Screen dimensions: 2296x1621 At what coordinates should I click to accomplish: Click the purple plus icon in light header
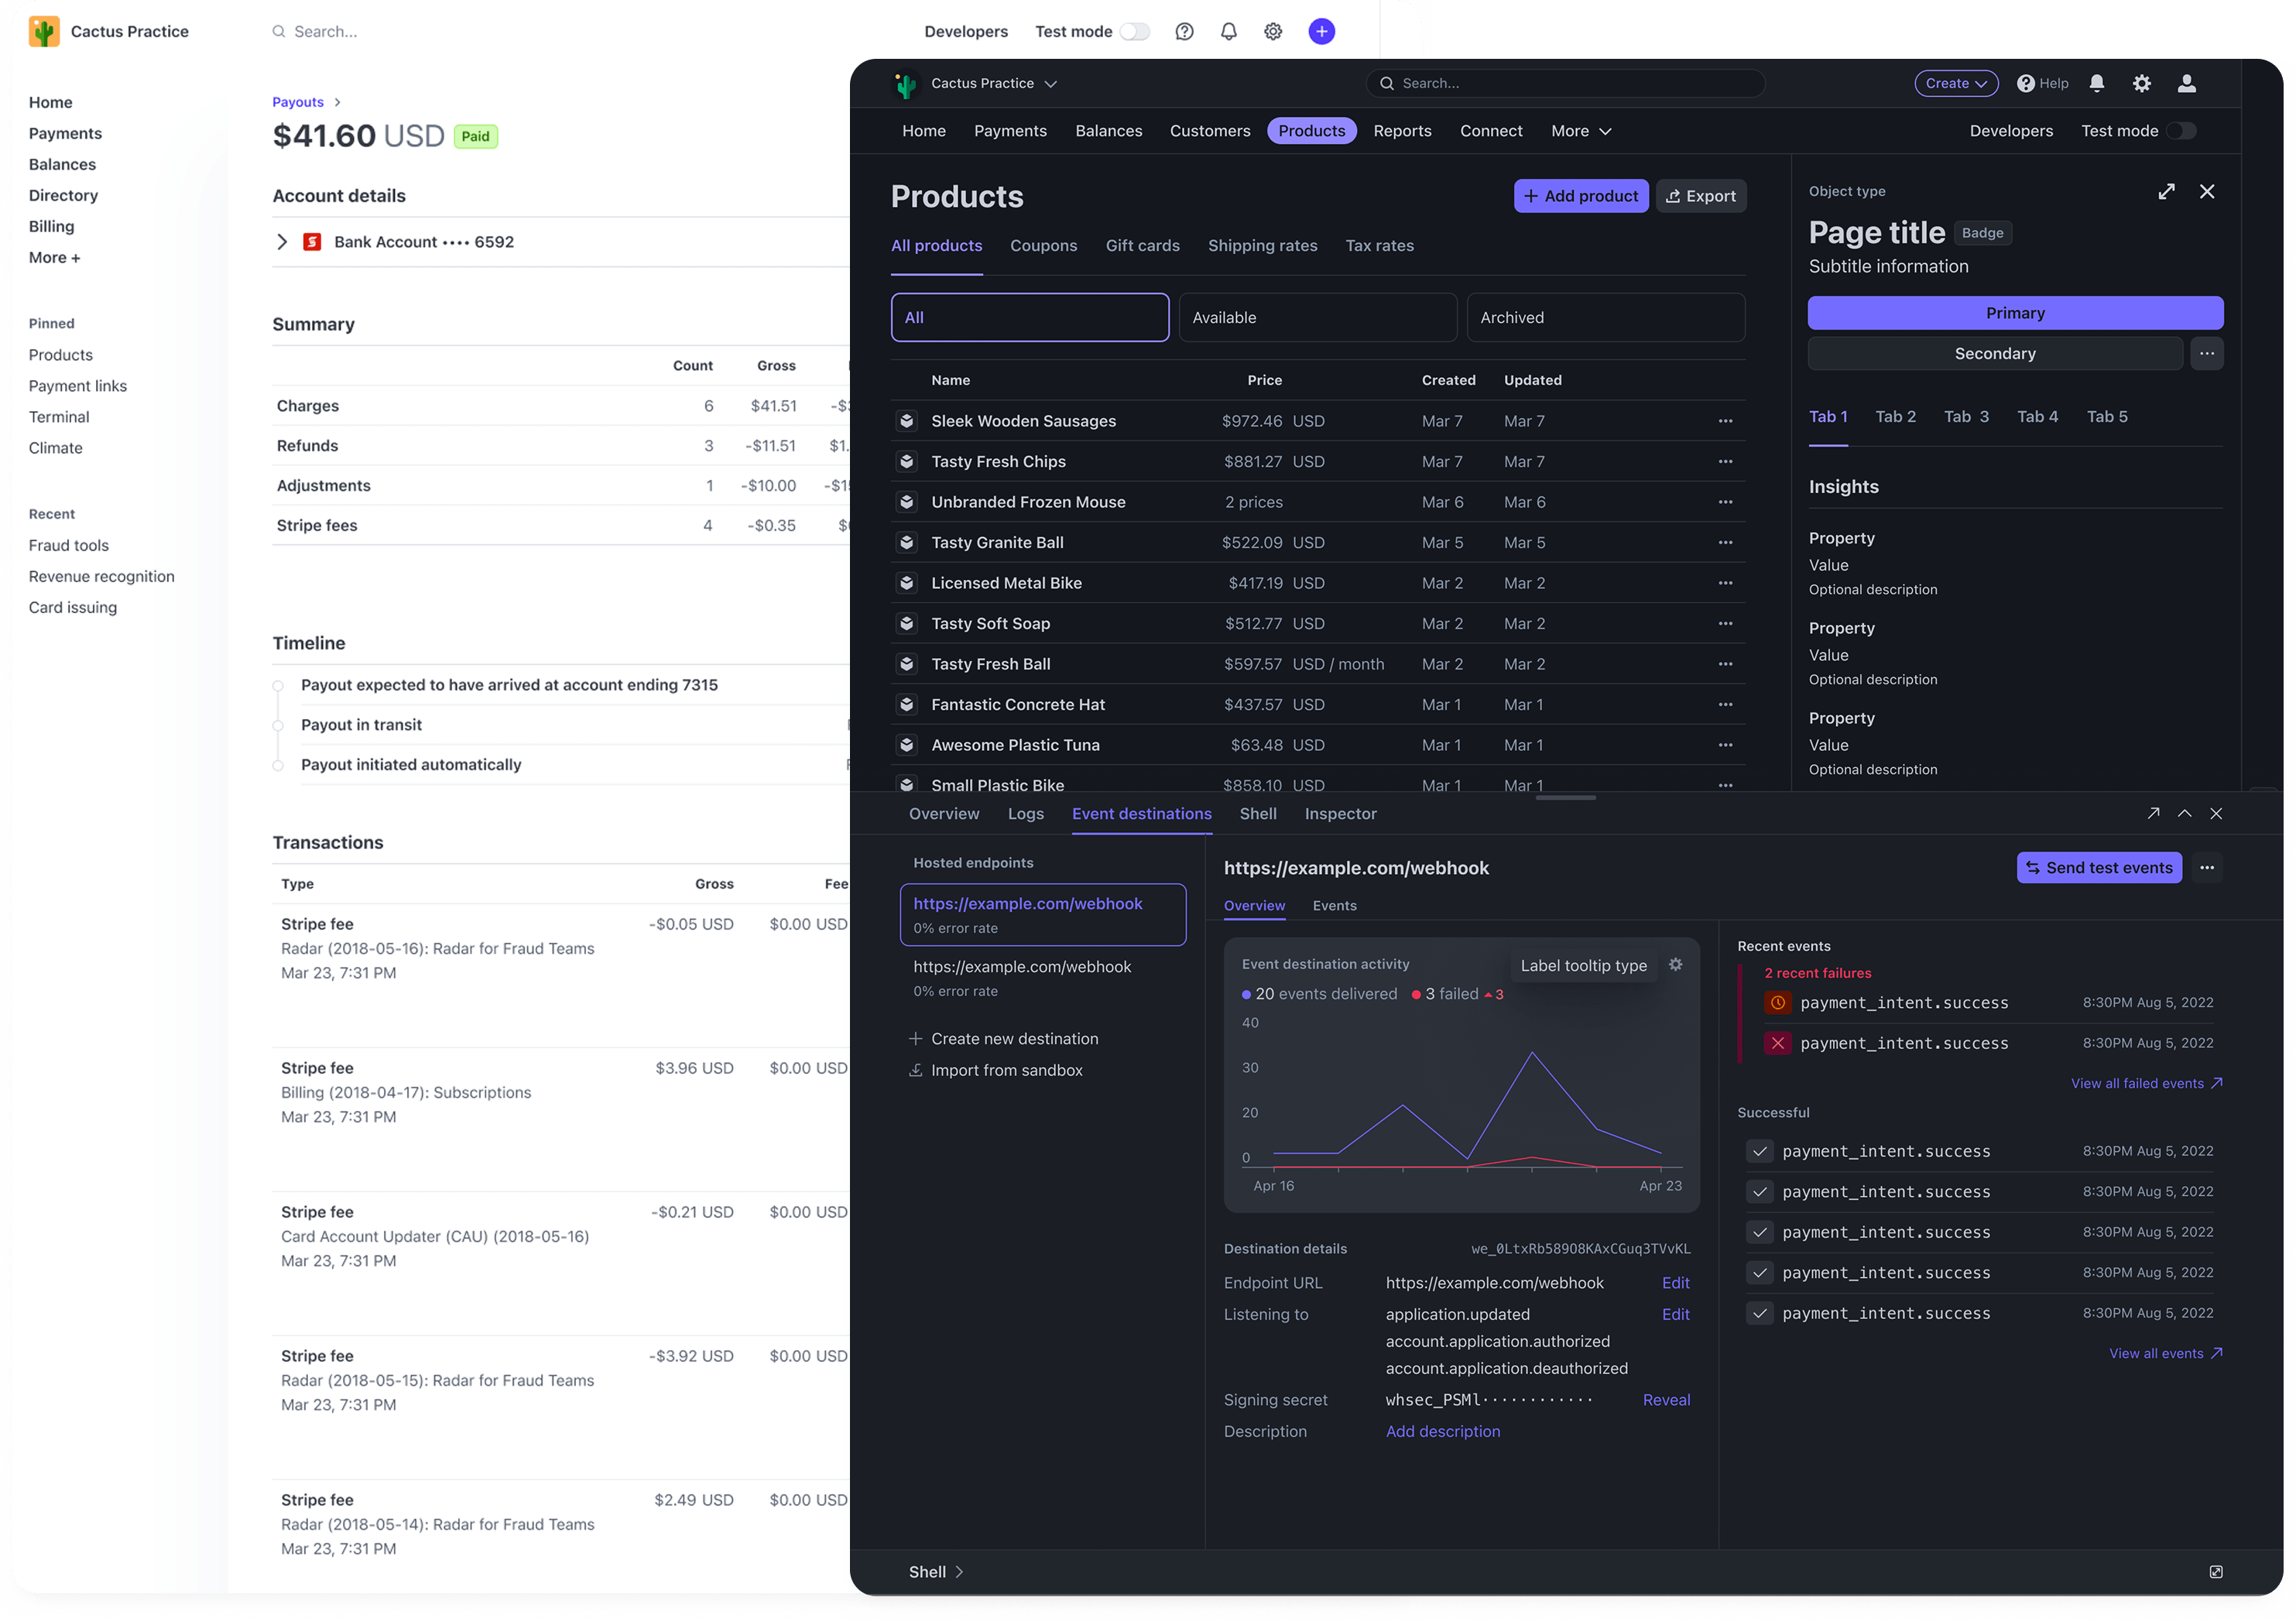1321,32
